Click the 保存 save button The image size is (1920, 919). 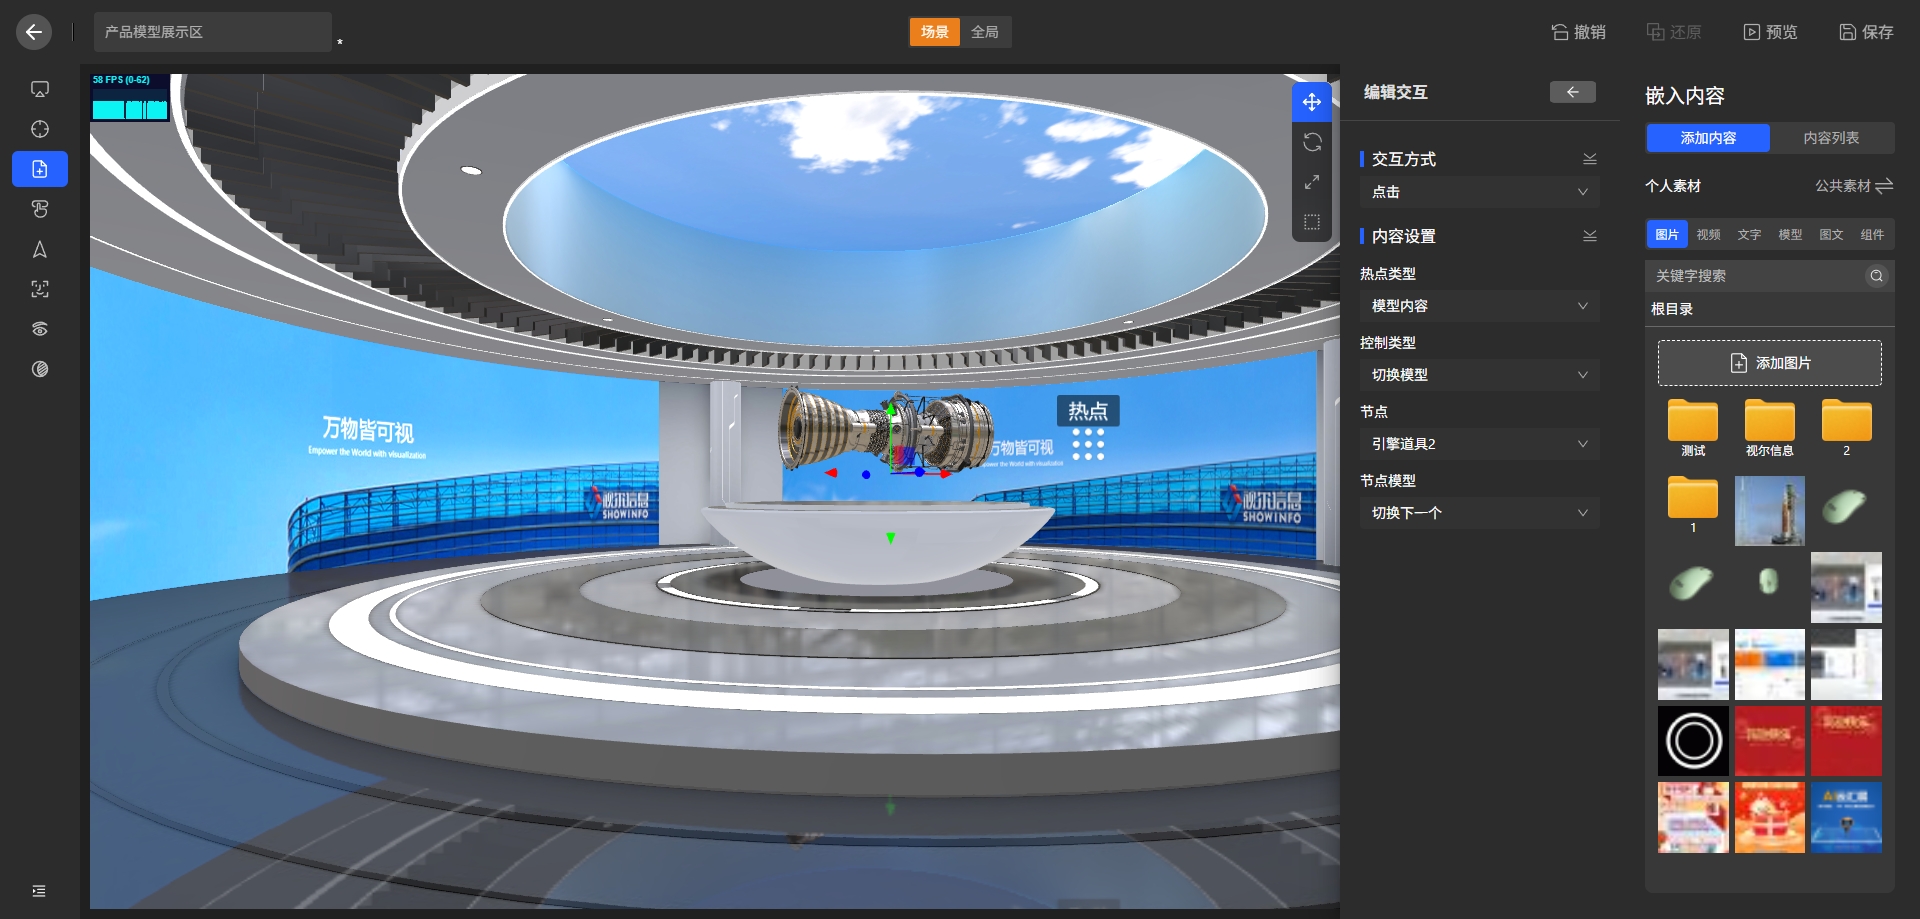1866,32
